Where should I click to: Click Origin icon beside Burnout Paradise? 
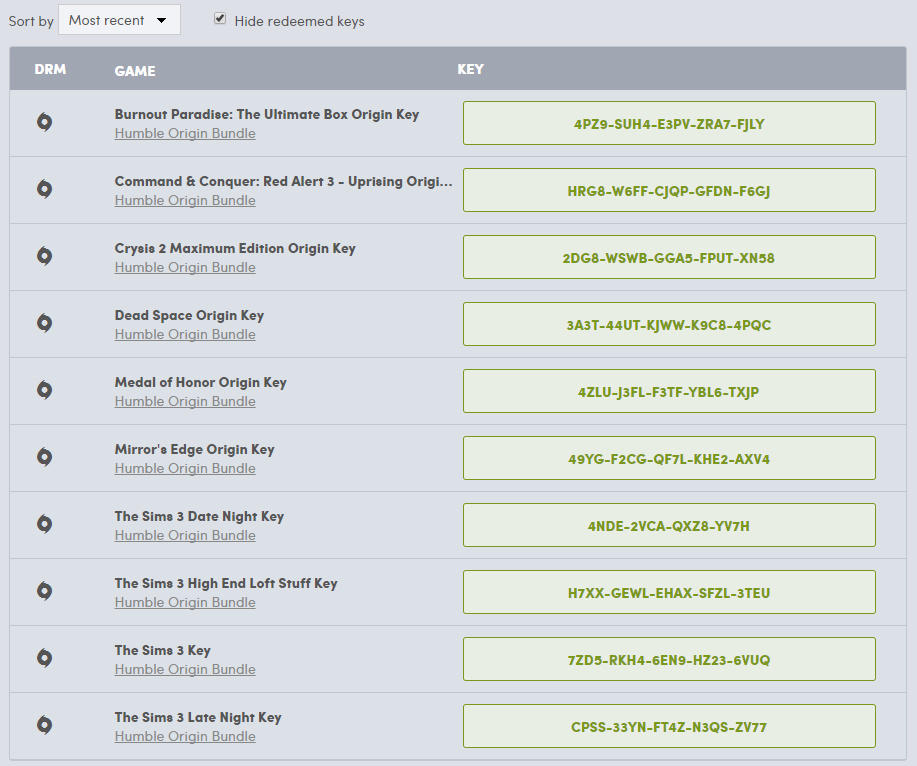point(44,122)
